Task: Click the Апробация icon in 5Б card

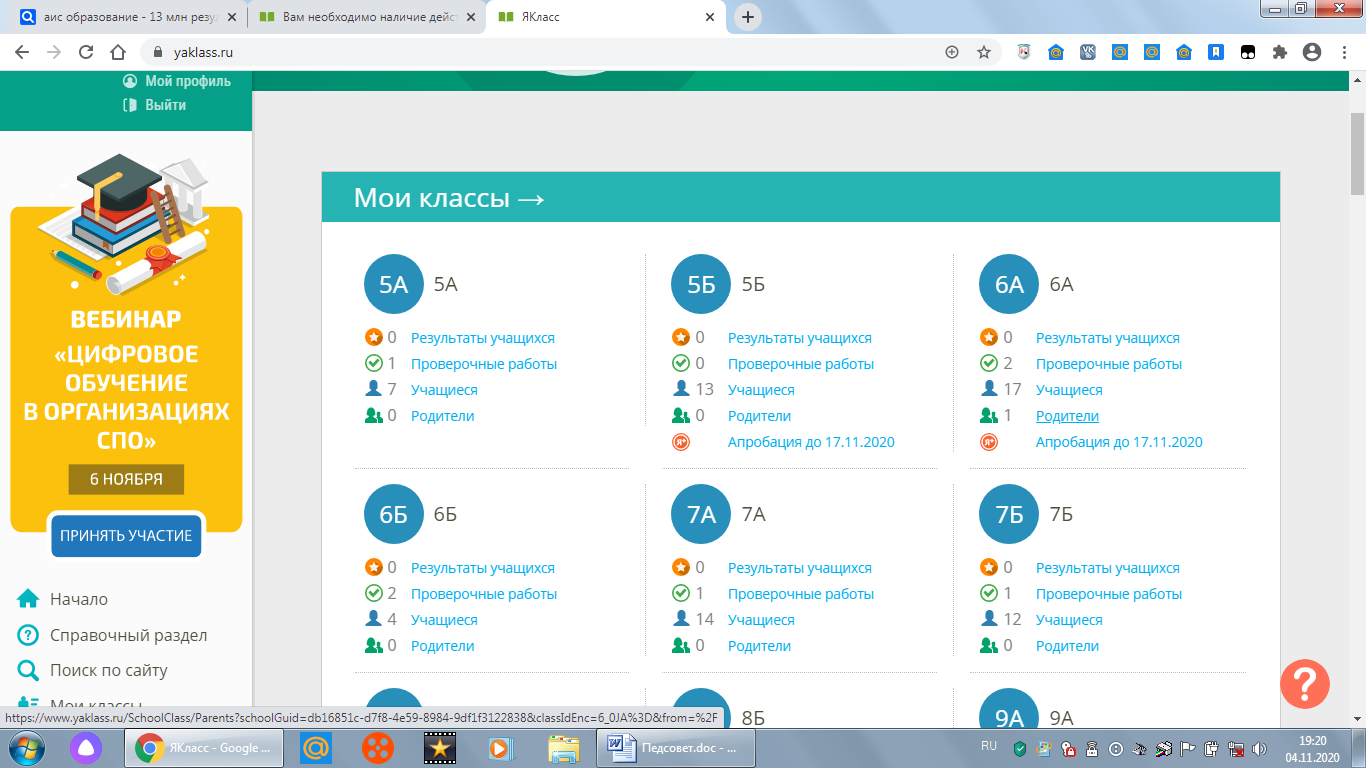Action: point(681,442)
